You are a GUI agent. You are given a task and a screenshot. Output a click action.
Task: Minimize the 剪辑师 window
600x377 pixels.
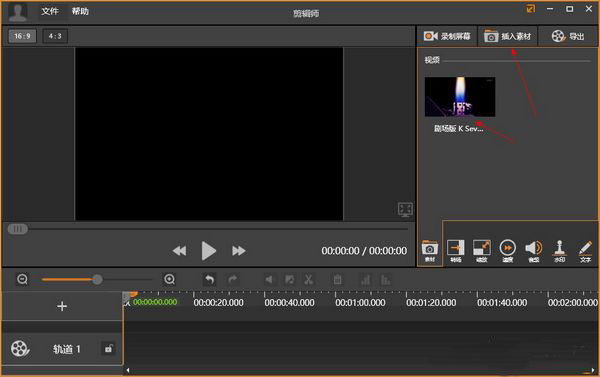550,9
